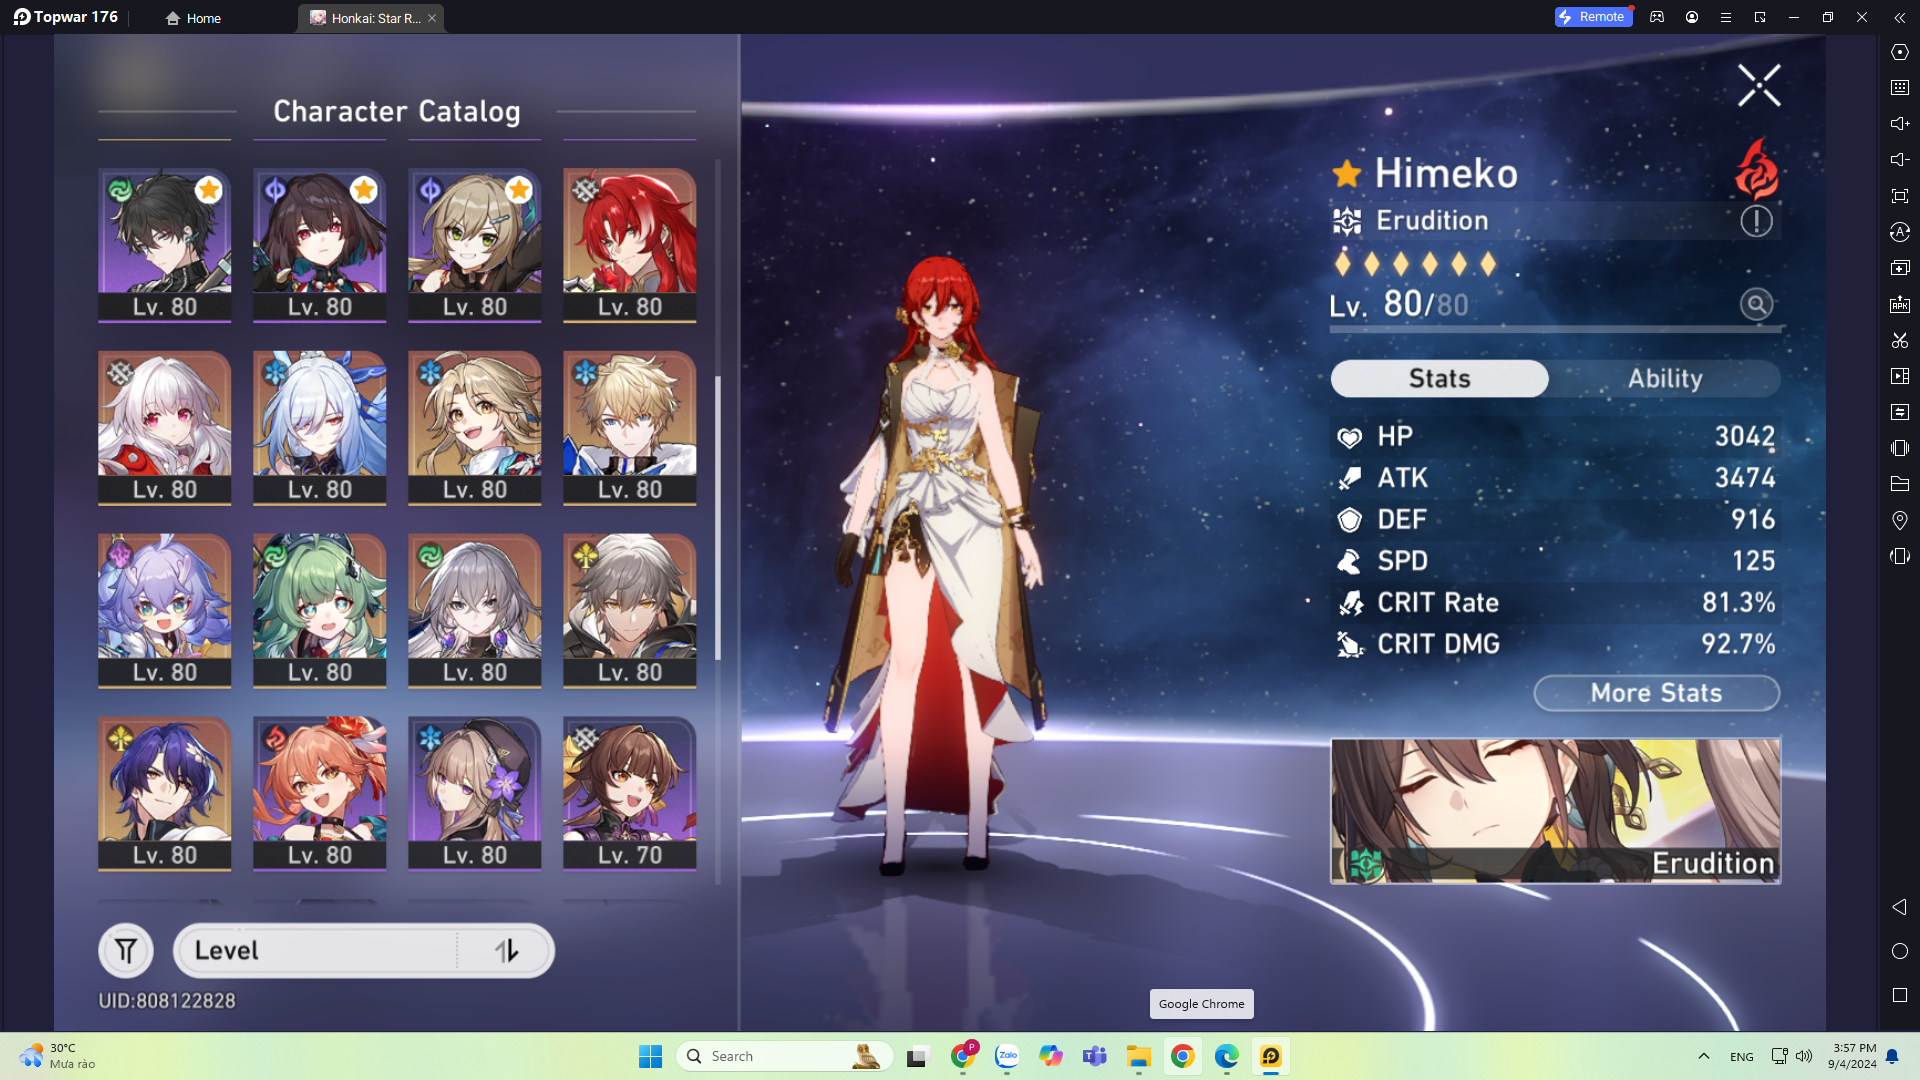Image resolution: width=1920 pixels, height=1080 pixels.
Task: Select the Stats tab
Action: pos(1439,379)
